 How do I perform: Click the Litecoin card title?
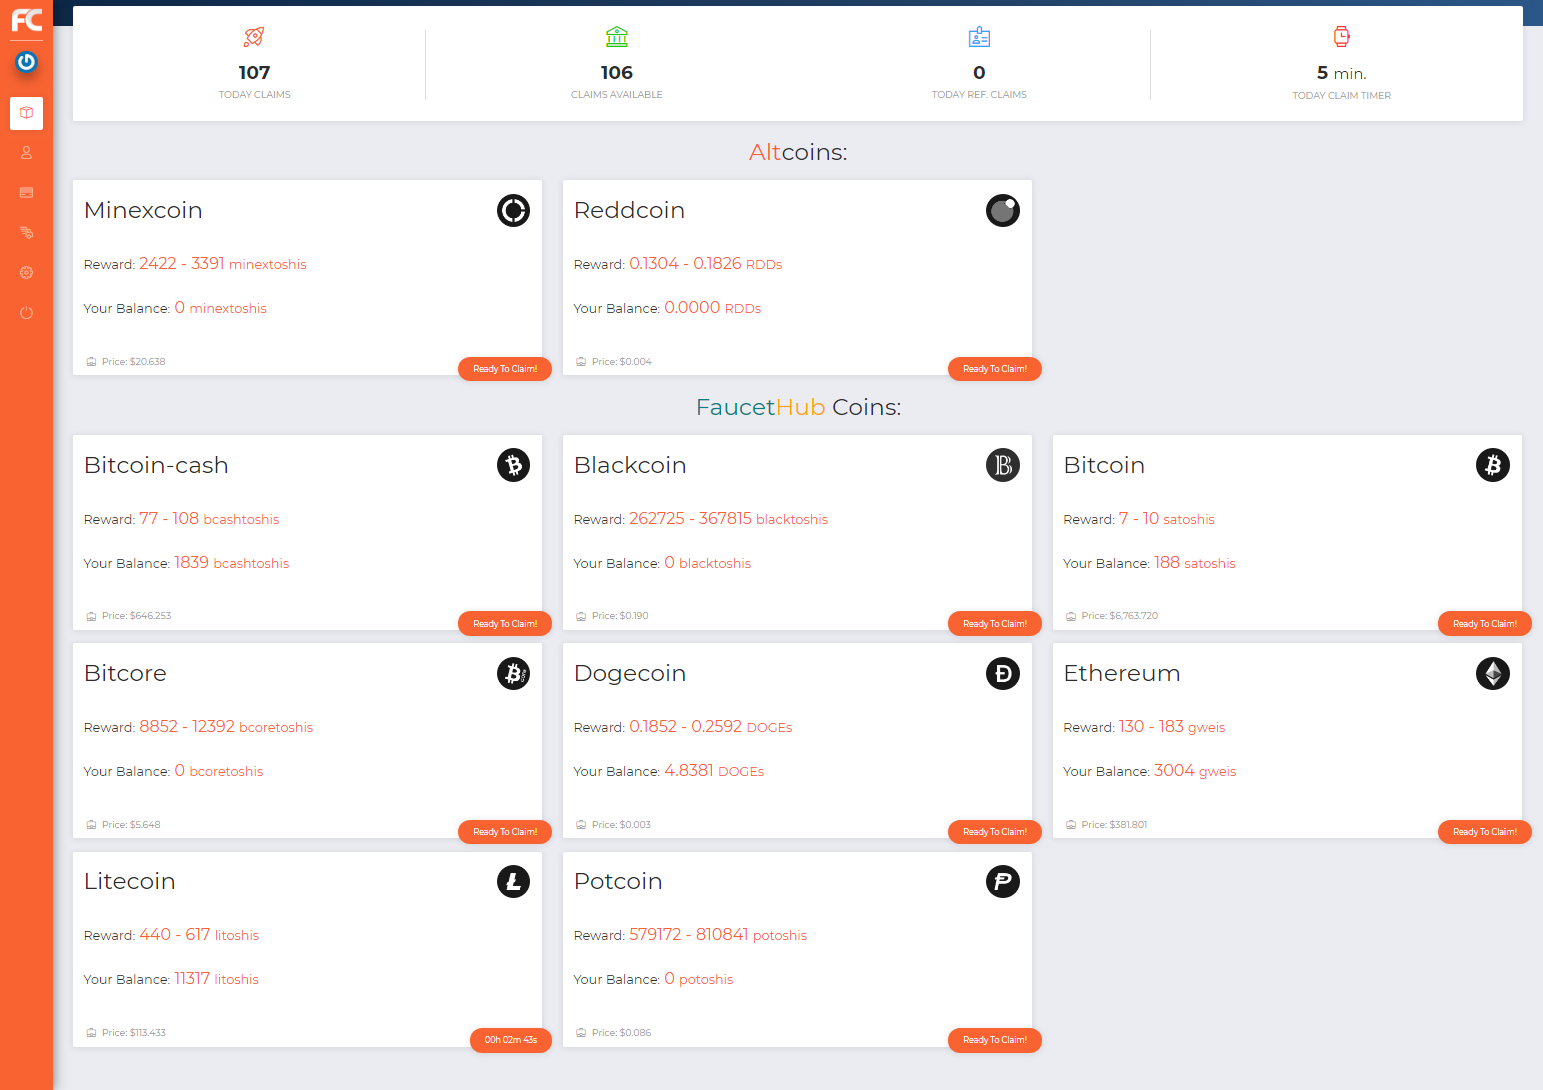[x=130, y=881]
